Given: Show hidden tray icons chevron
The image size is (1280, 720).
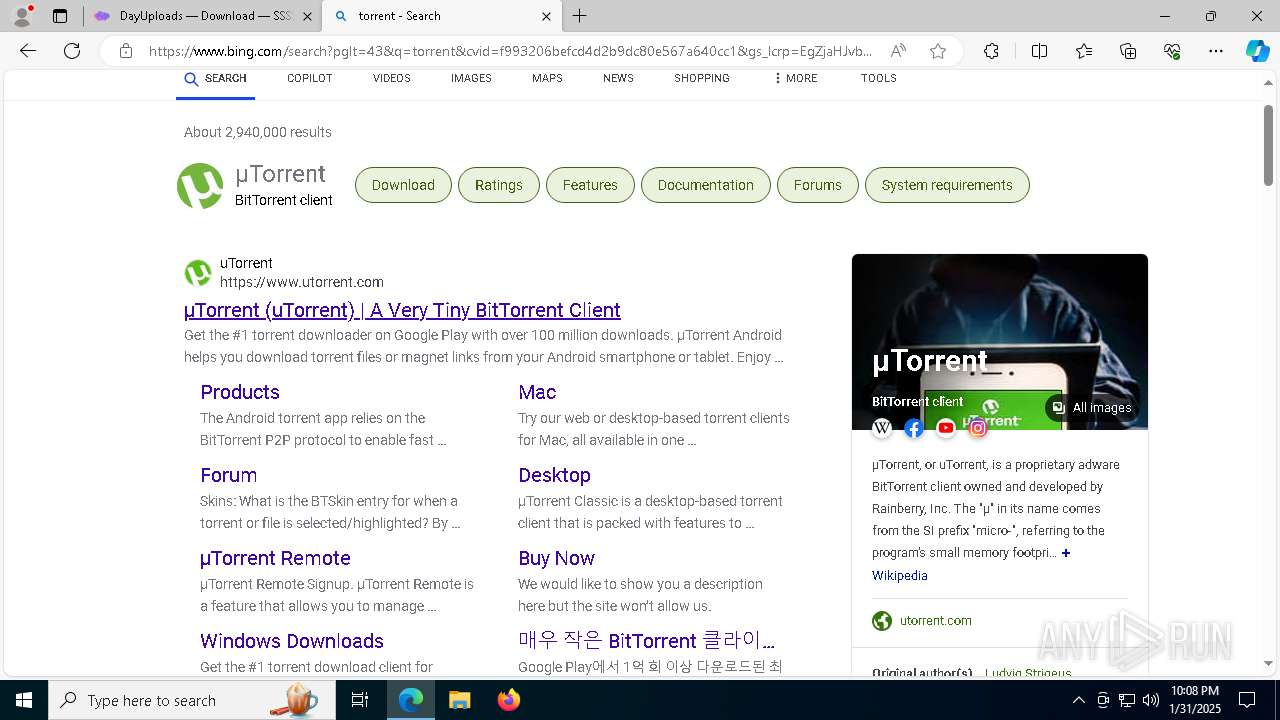Looking at the screenshot, I should click(1078, 700).
